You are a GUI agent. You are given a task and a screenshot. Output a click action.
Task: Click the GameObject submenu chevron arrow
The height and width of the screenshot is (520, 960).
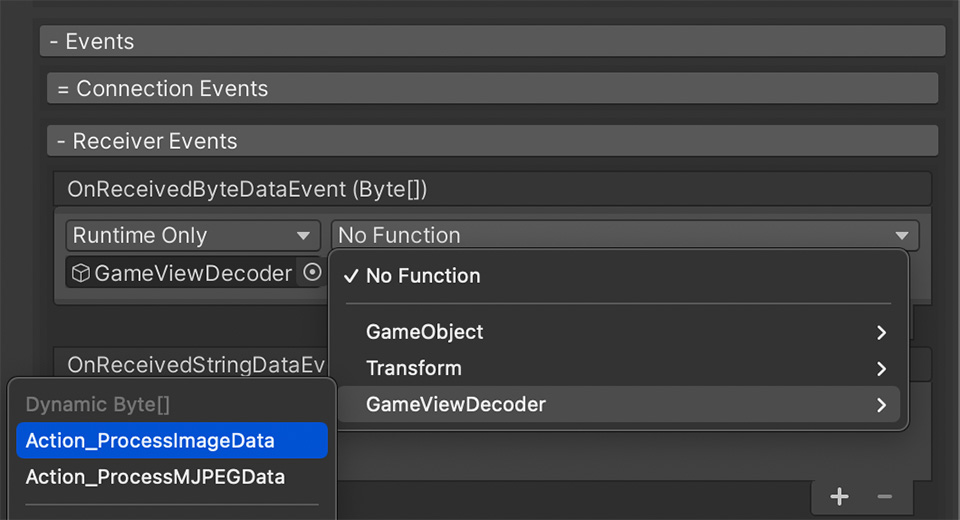[881, 332]
